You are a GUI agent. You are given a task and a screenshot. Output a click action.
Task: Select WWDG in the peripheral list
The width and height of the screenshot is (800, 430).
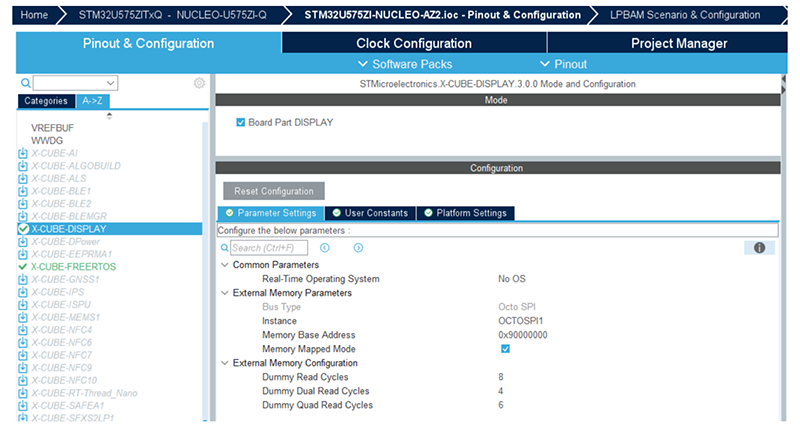(47, 140)
